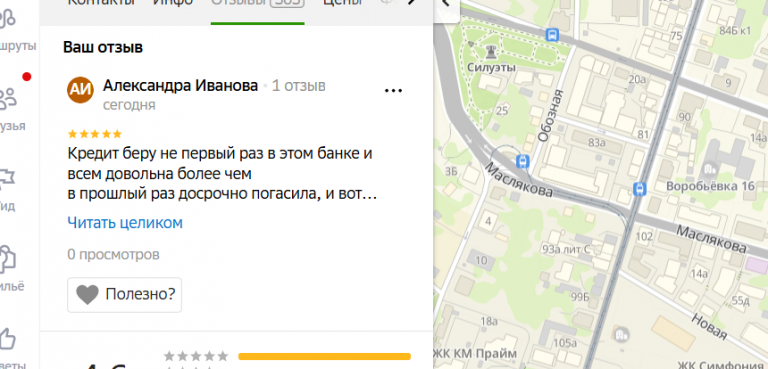Switch to the Отзывы tab

[x=258, y=4]
